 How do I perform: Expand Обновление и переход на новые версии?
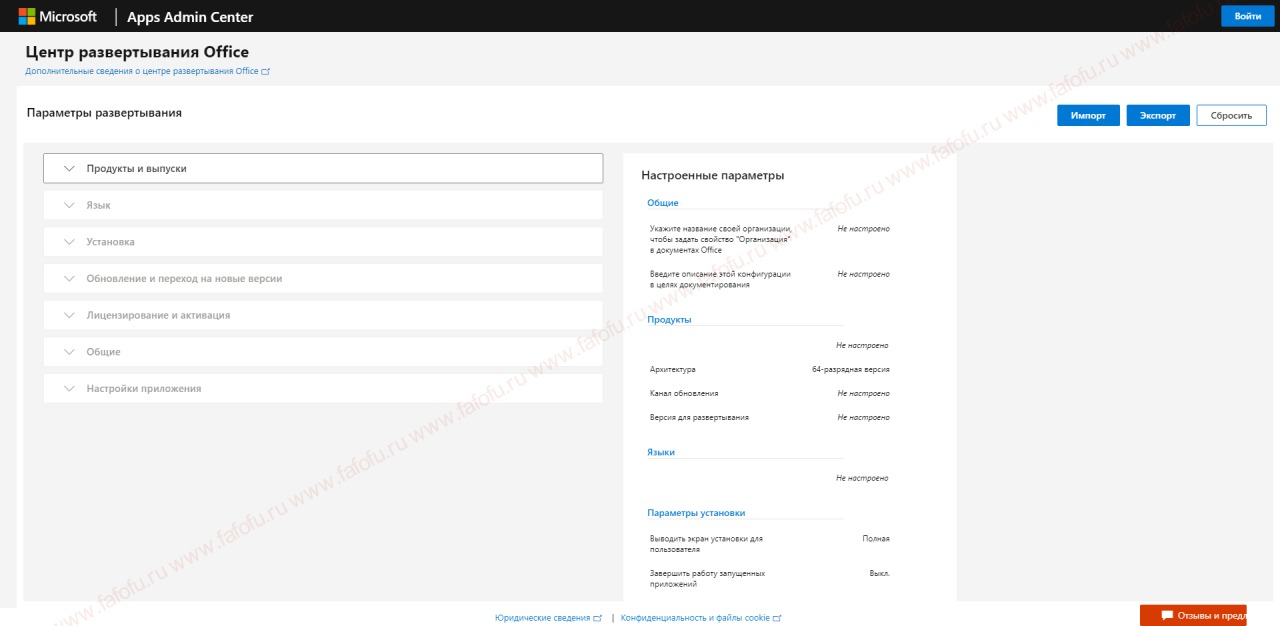tap(323, 278)
